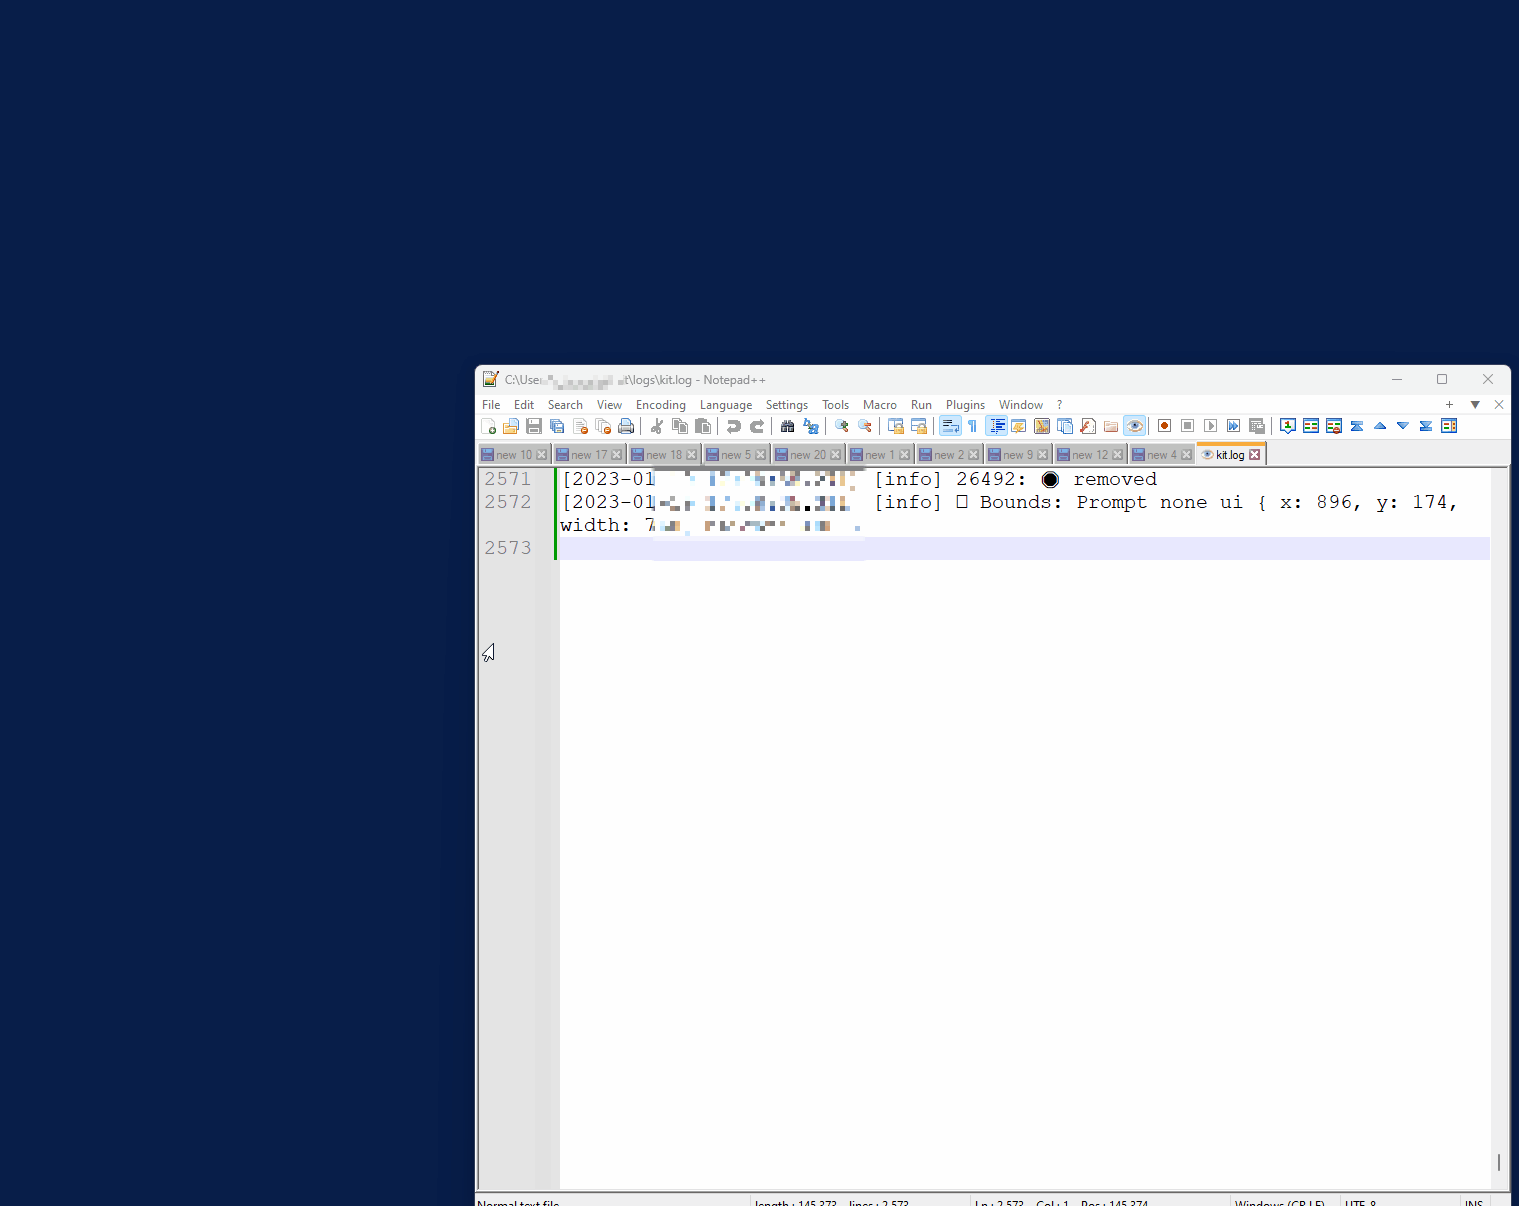Play the recorded macro icon
This screenshot has width=1519, height=1206.
click(1210, 426)
